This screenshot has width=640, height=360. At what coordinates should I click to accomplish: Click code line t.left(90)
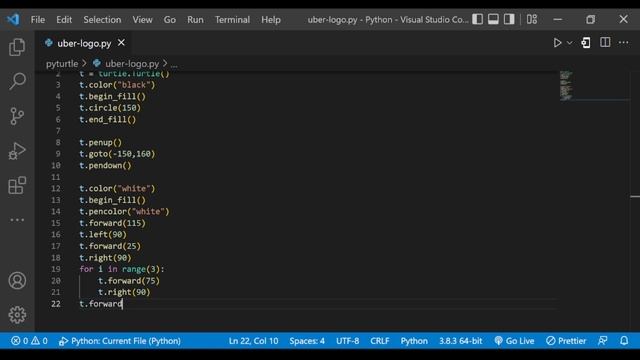pyautogui.click(x=103, y=235)
